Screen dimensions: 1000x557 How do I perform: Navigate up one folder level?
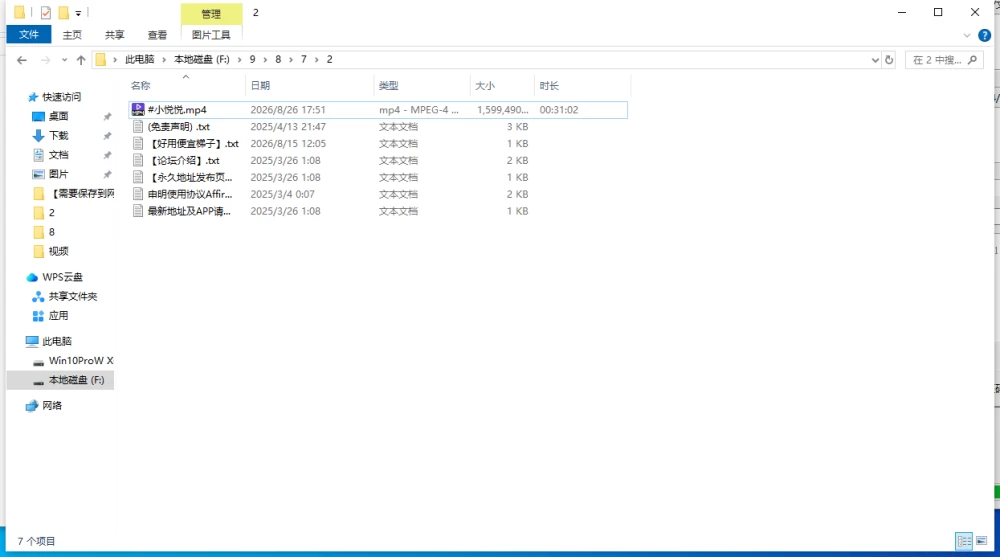(x=80, y=60)
